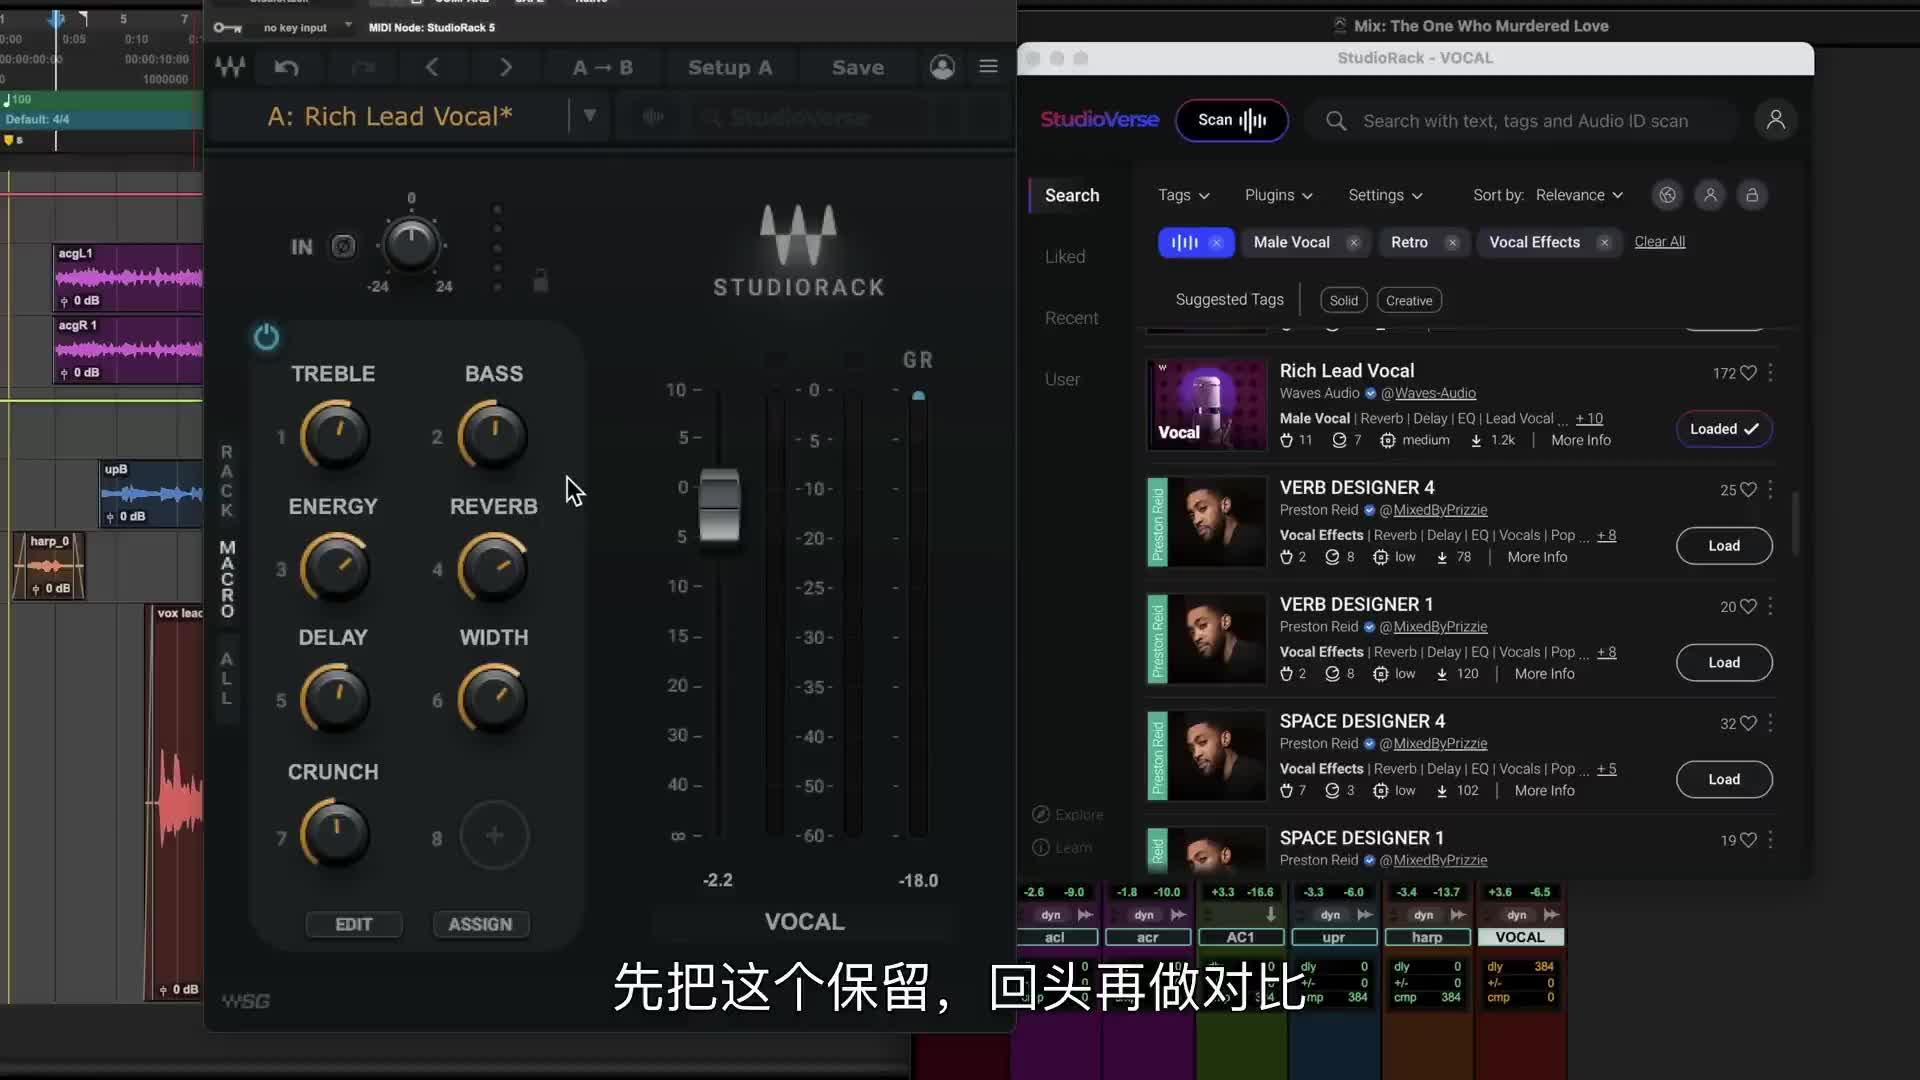Expand the Plugins filter dropdown

point(1279,195)
